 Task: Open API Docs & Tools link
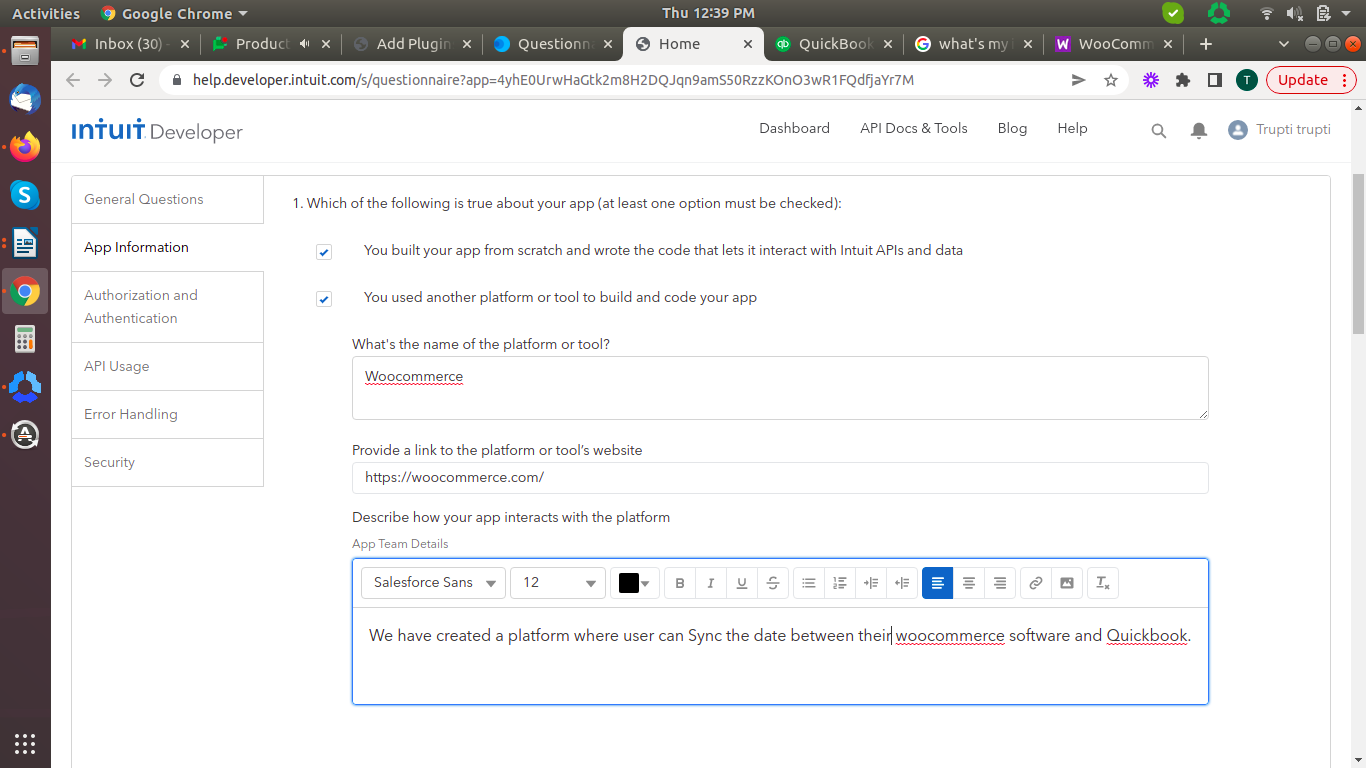point(913,128)
